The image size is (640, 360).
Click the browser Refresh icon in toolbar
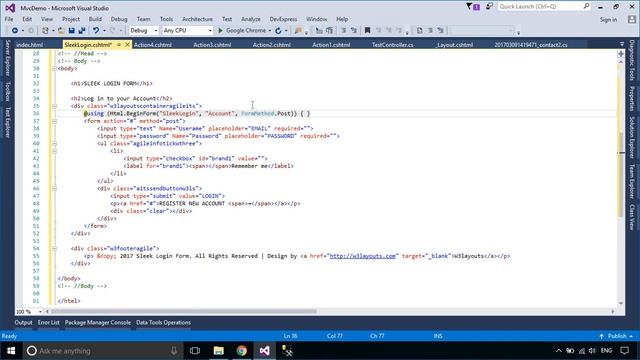tap(278, 31)
